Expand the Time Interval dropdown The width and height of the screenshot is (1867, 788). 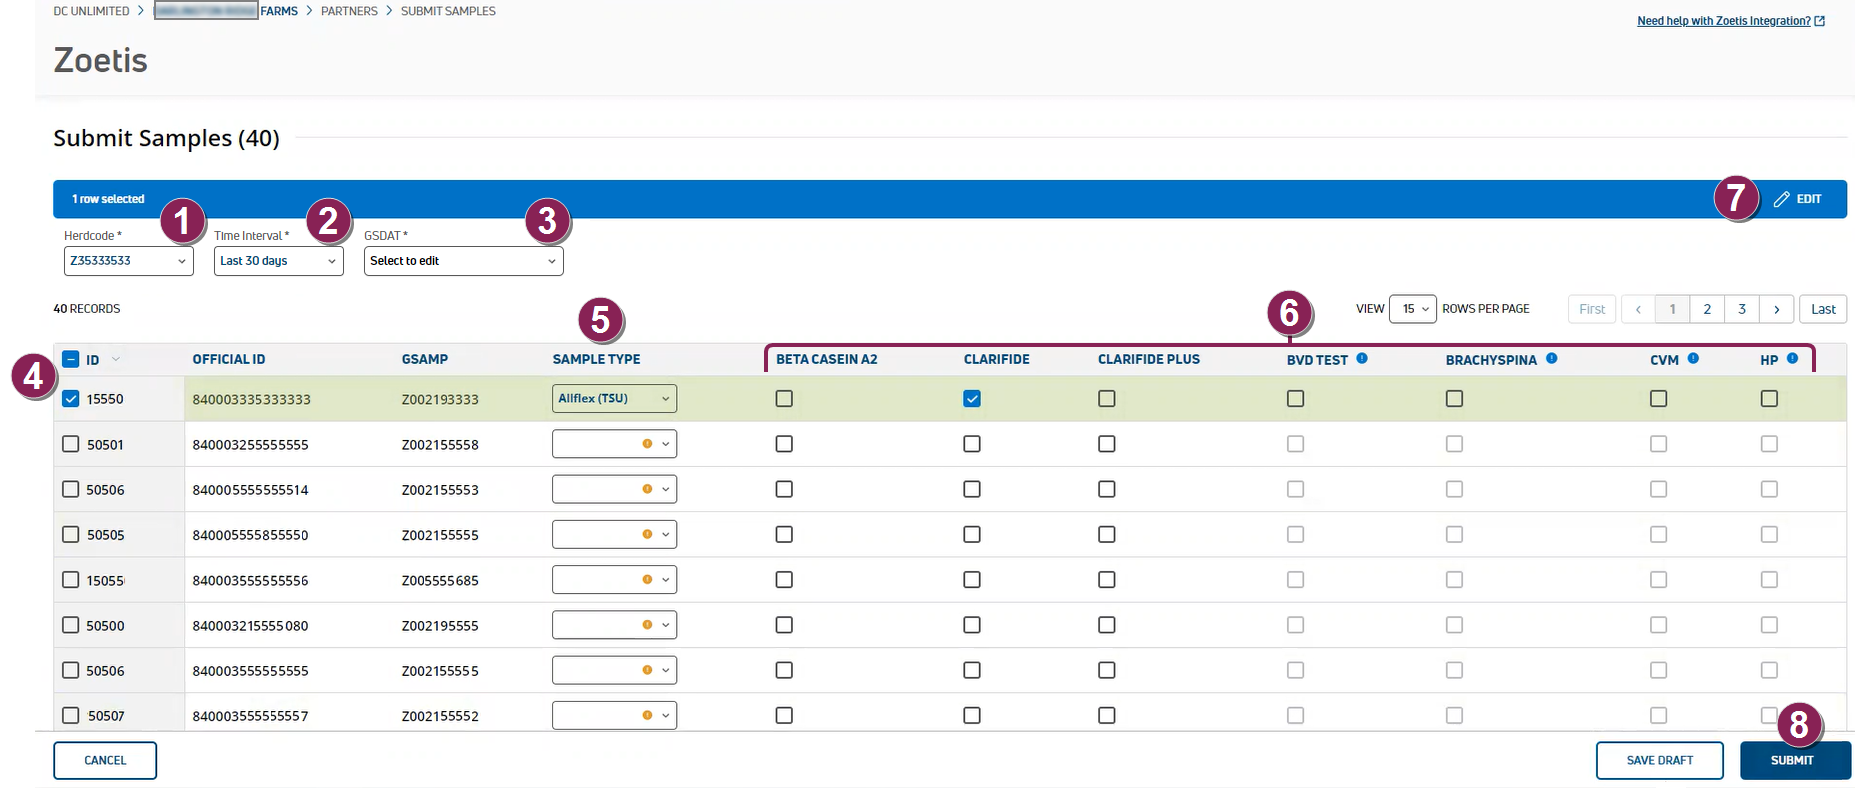[278, 261]
